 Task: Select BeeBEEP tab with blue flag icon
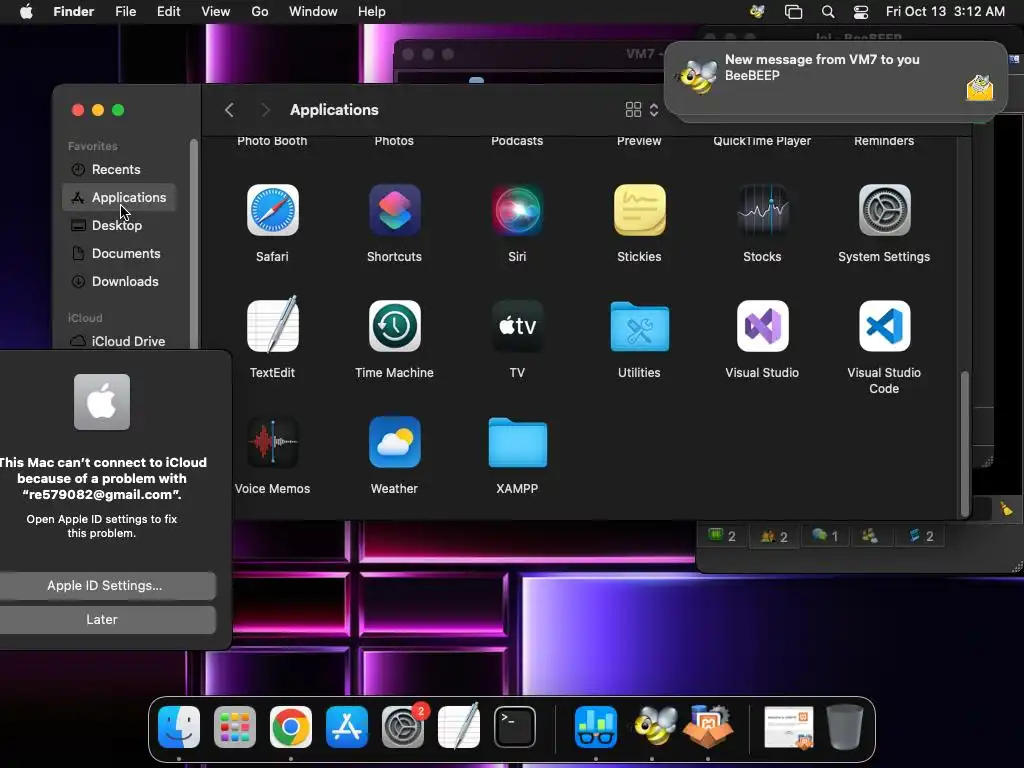[x=921, y=536]
